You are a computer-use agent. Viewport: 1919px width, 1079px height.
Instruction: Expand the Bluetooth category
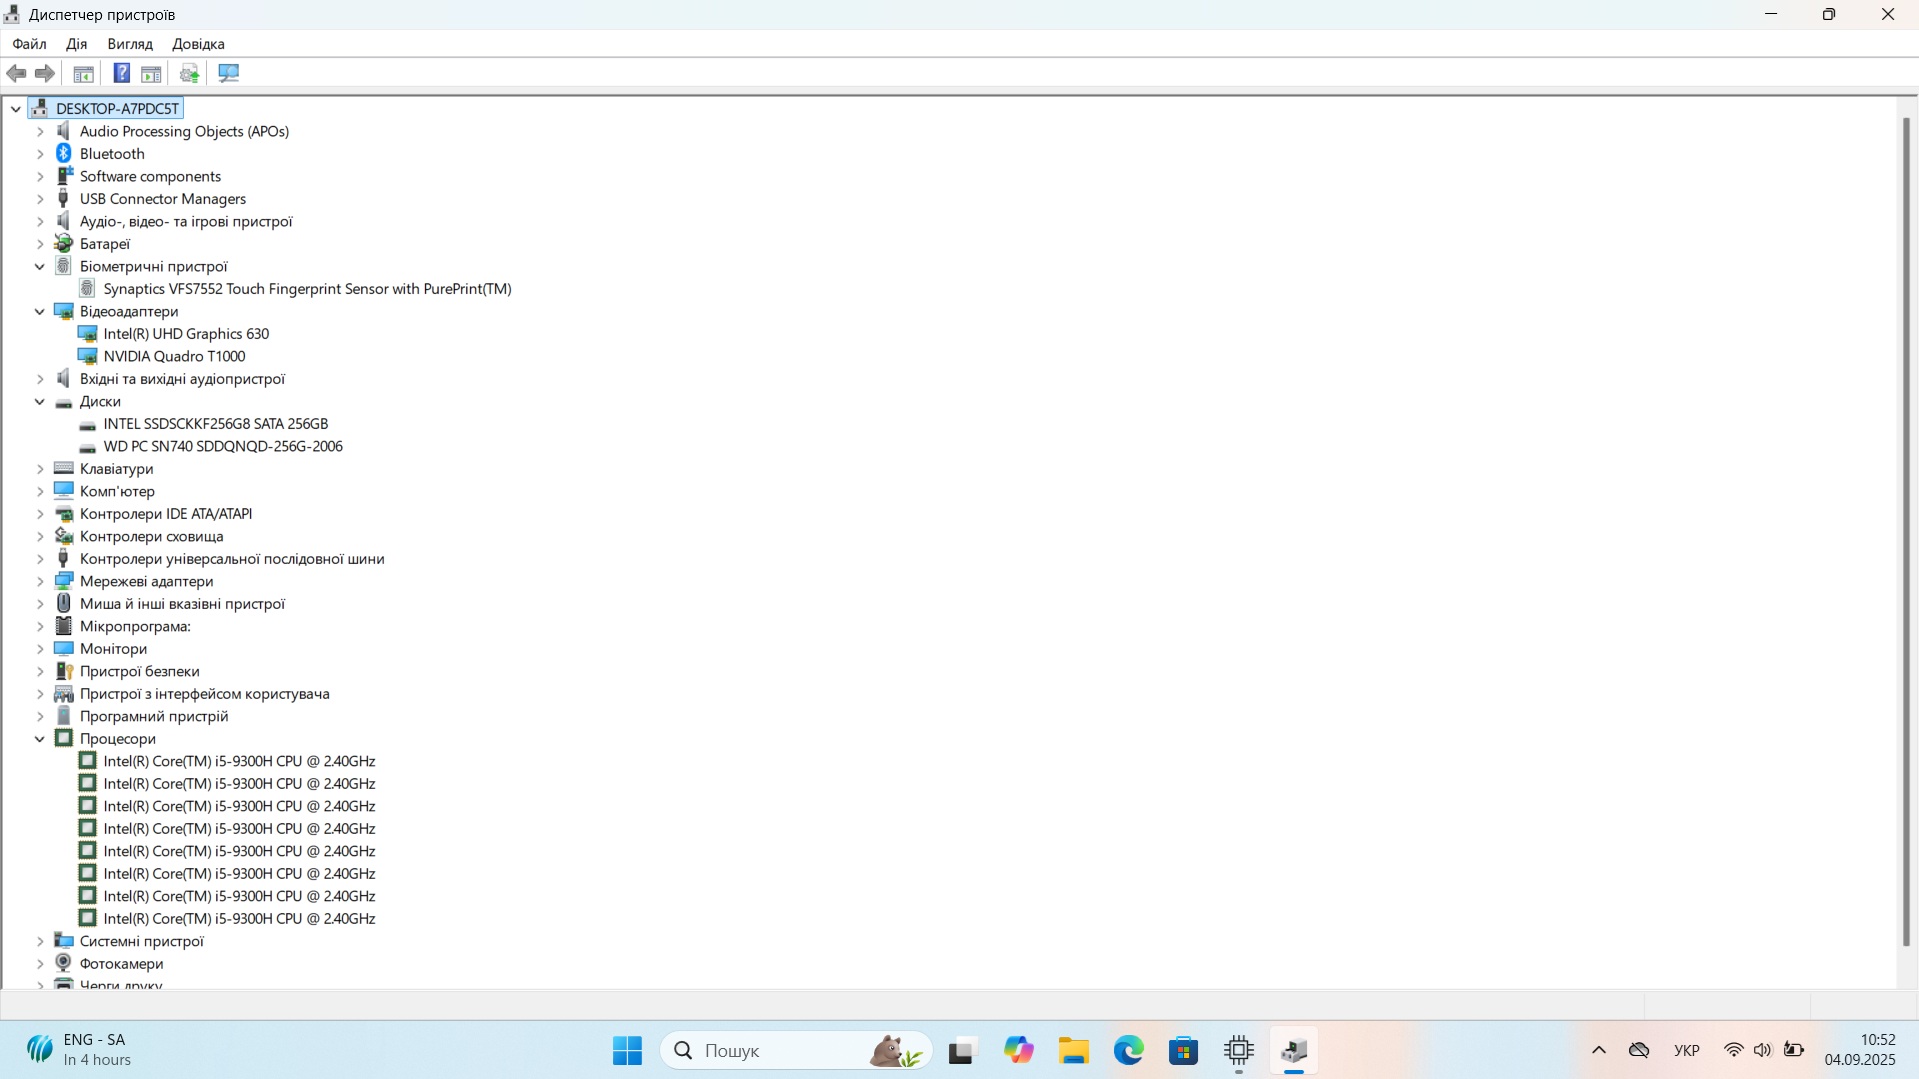(x=40, y=153)
